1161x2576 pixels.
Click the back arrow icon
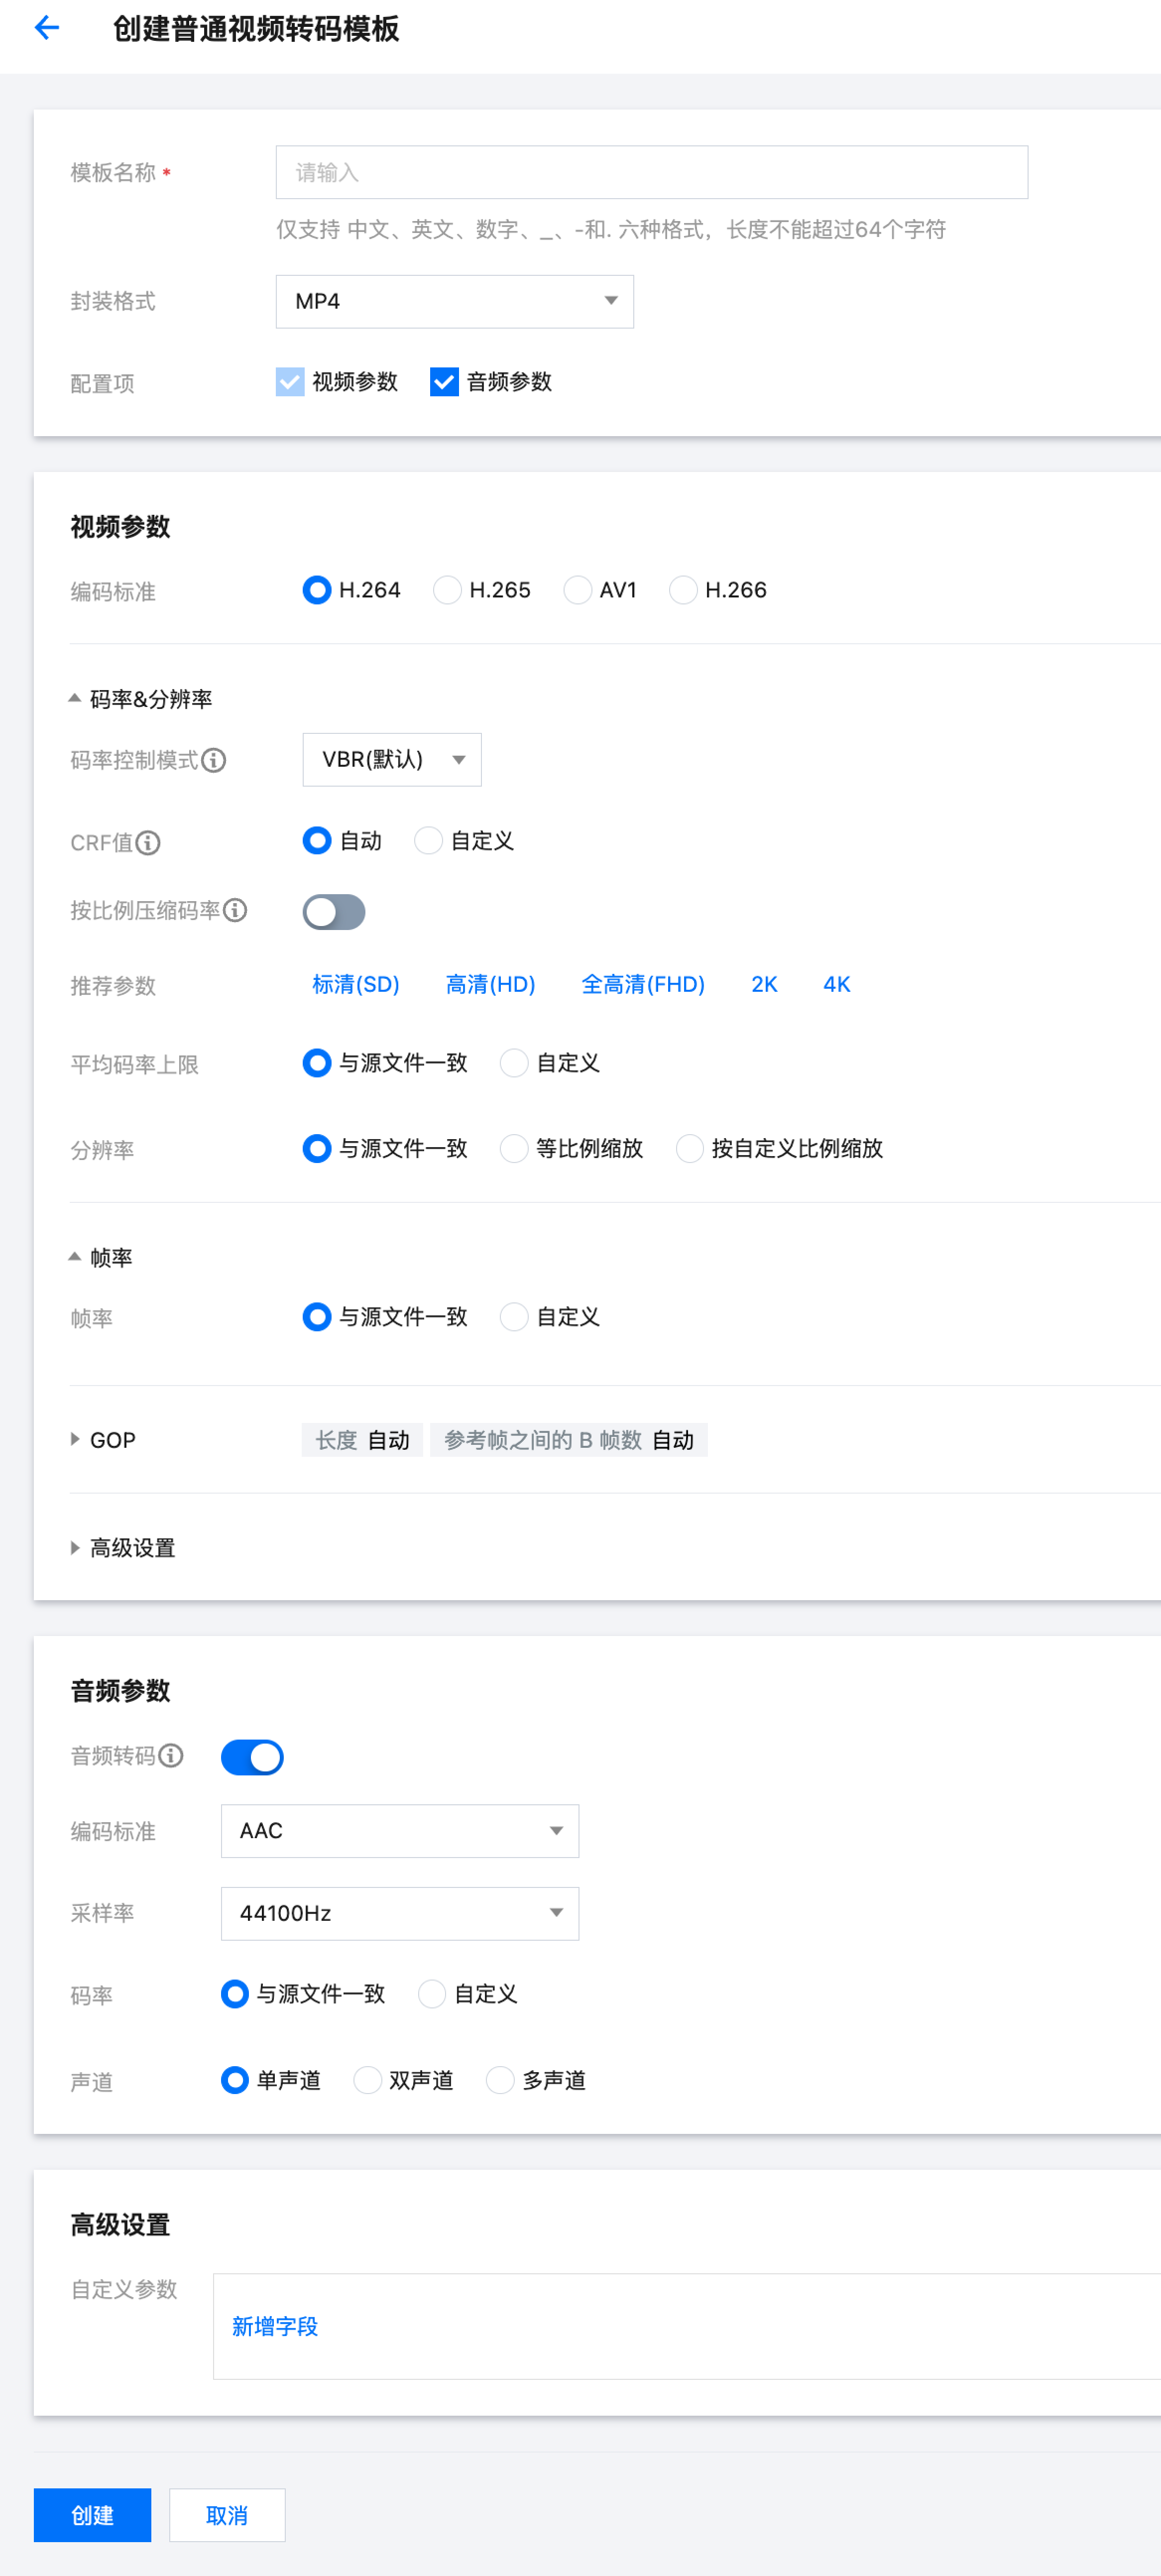(x=47, y=28)
